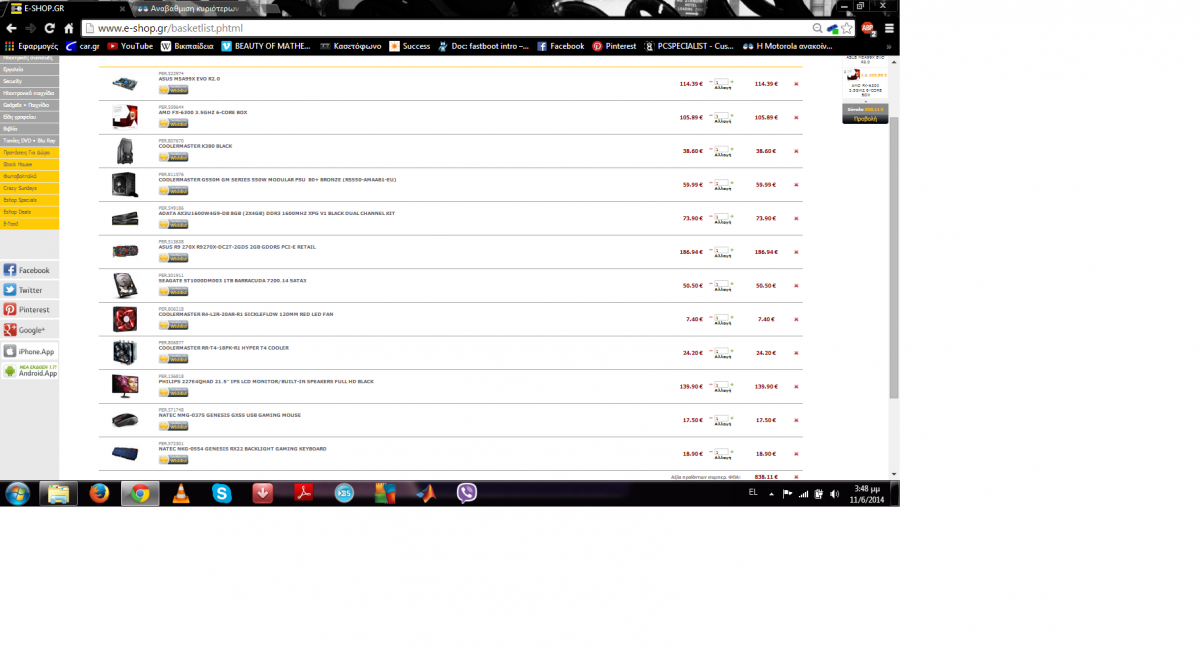Open the YouTube bookmark
Viewport: 1200px width, 649px height.
click(130, 46)
